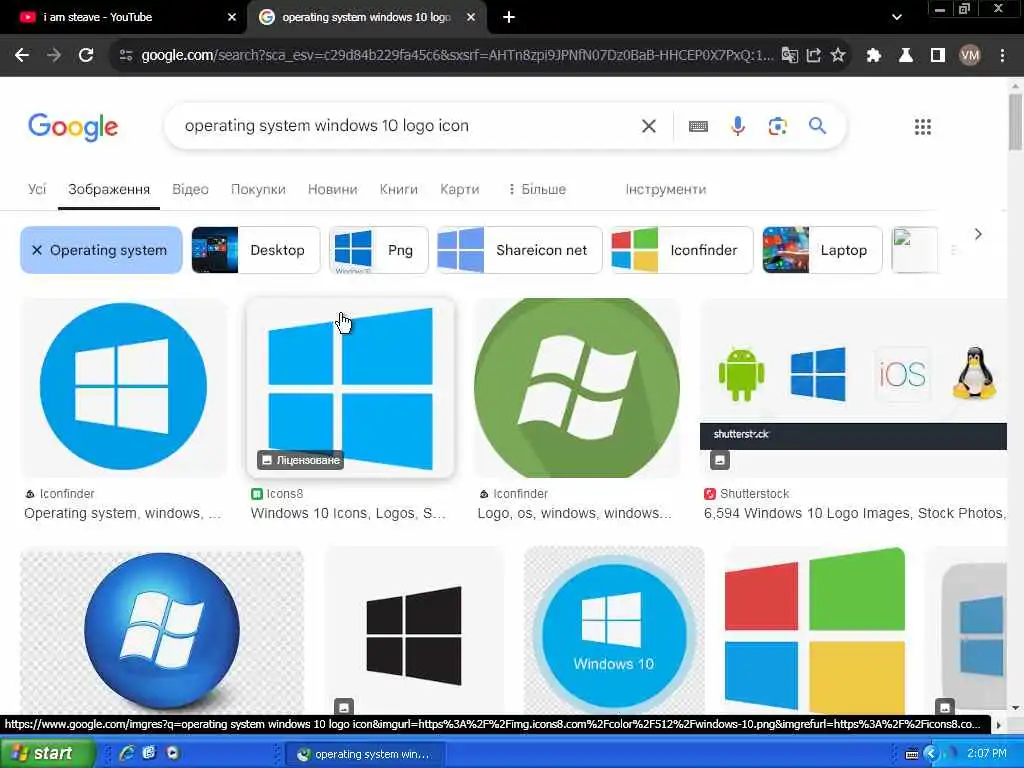Image resolution: width=1024 pixels, height=768 pixels.
Task: Click the browser forward arrow
Action: tap(54, 56)
